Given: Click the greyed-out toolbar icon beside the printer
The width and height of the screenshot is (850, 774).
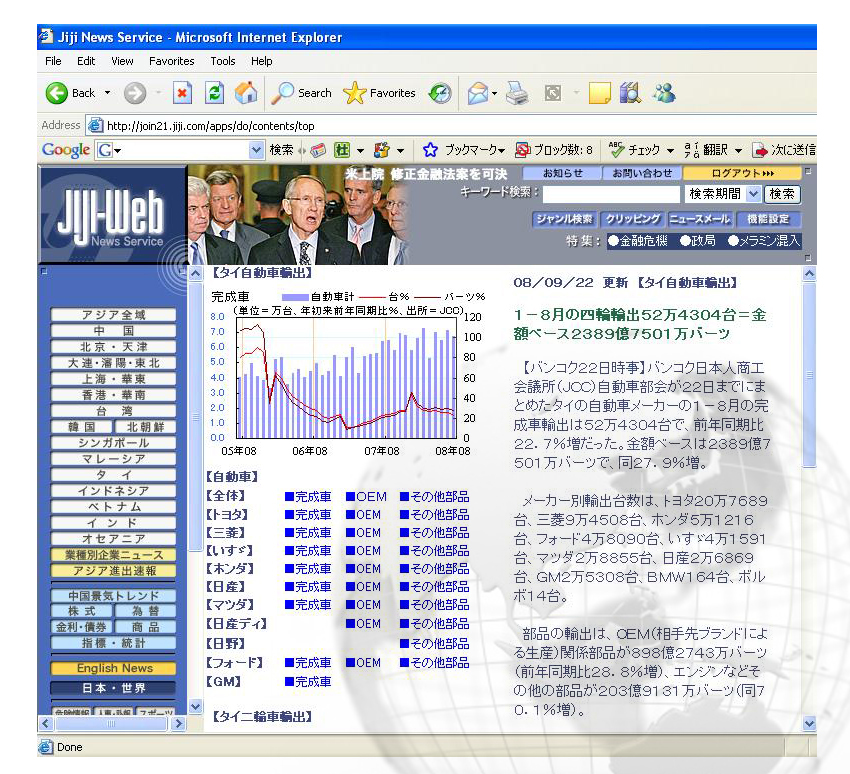Looking at the screenshot, I should [x=552, y=93].
